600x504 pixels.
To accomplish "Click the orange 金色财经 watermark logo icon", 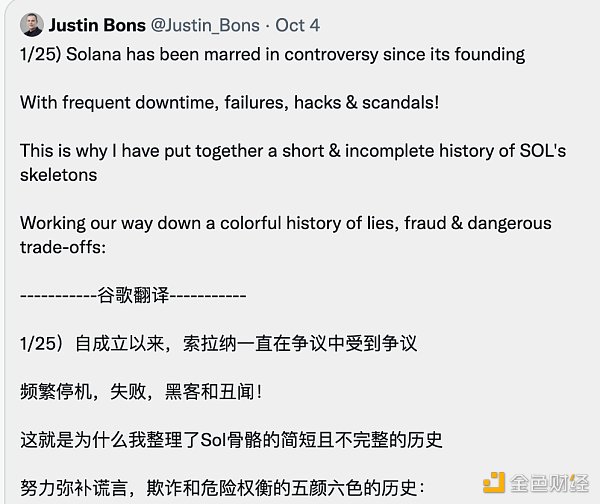I will point(494,483).
